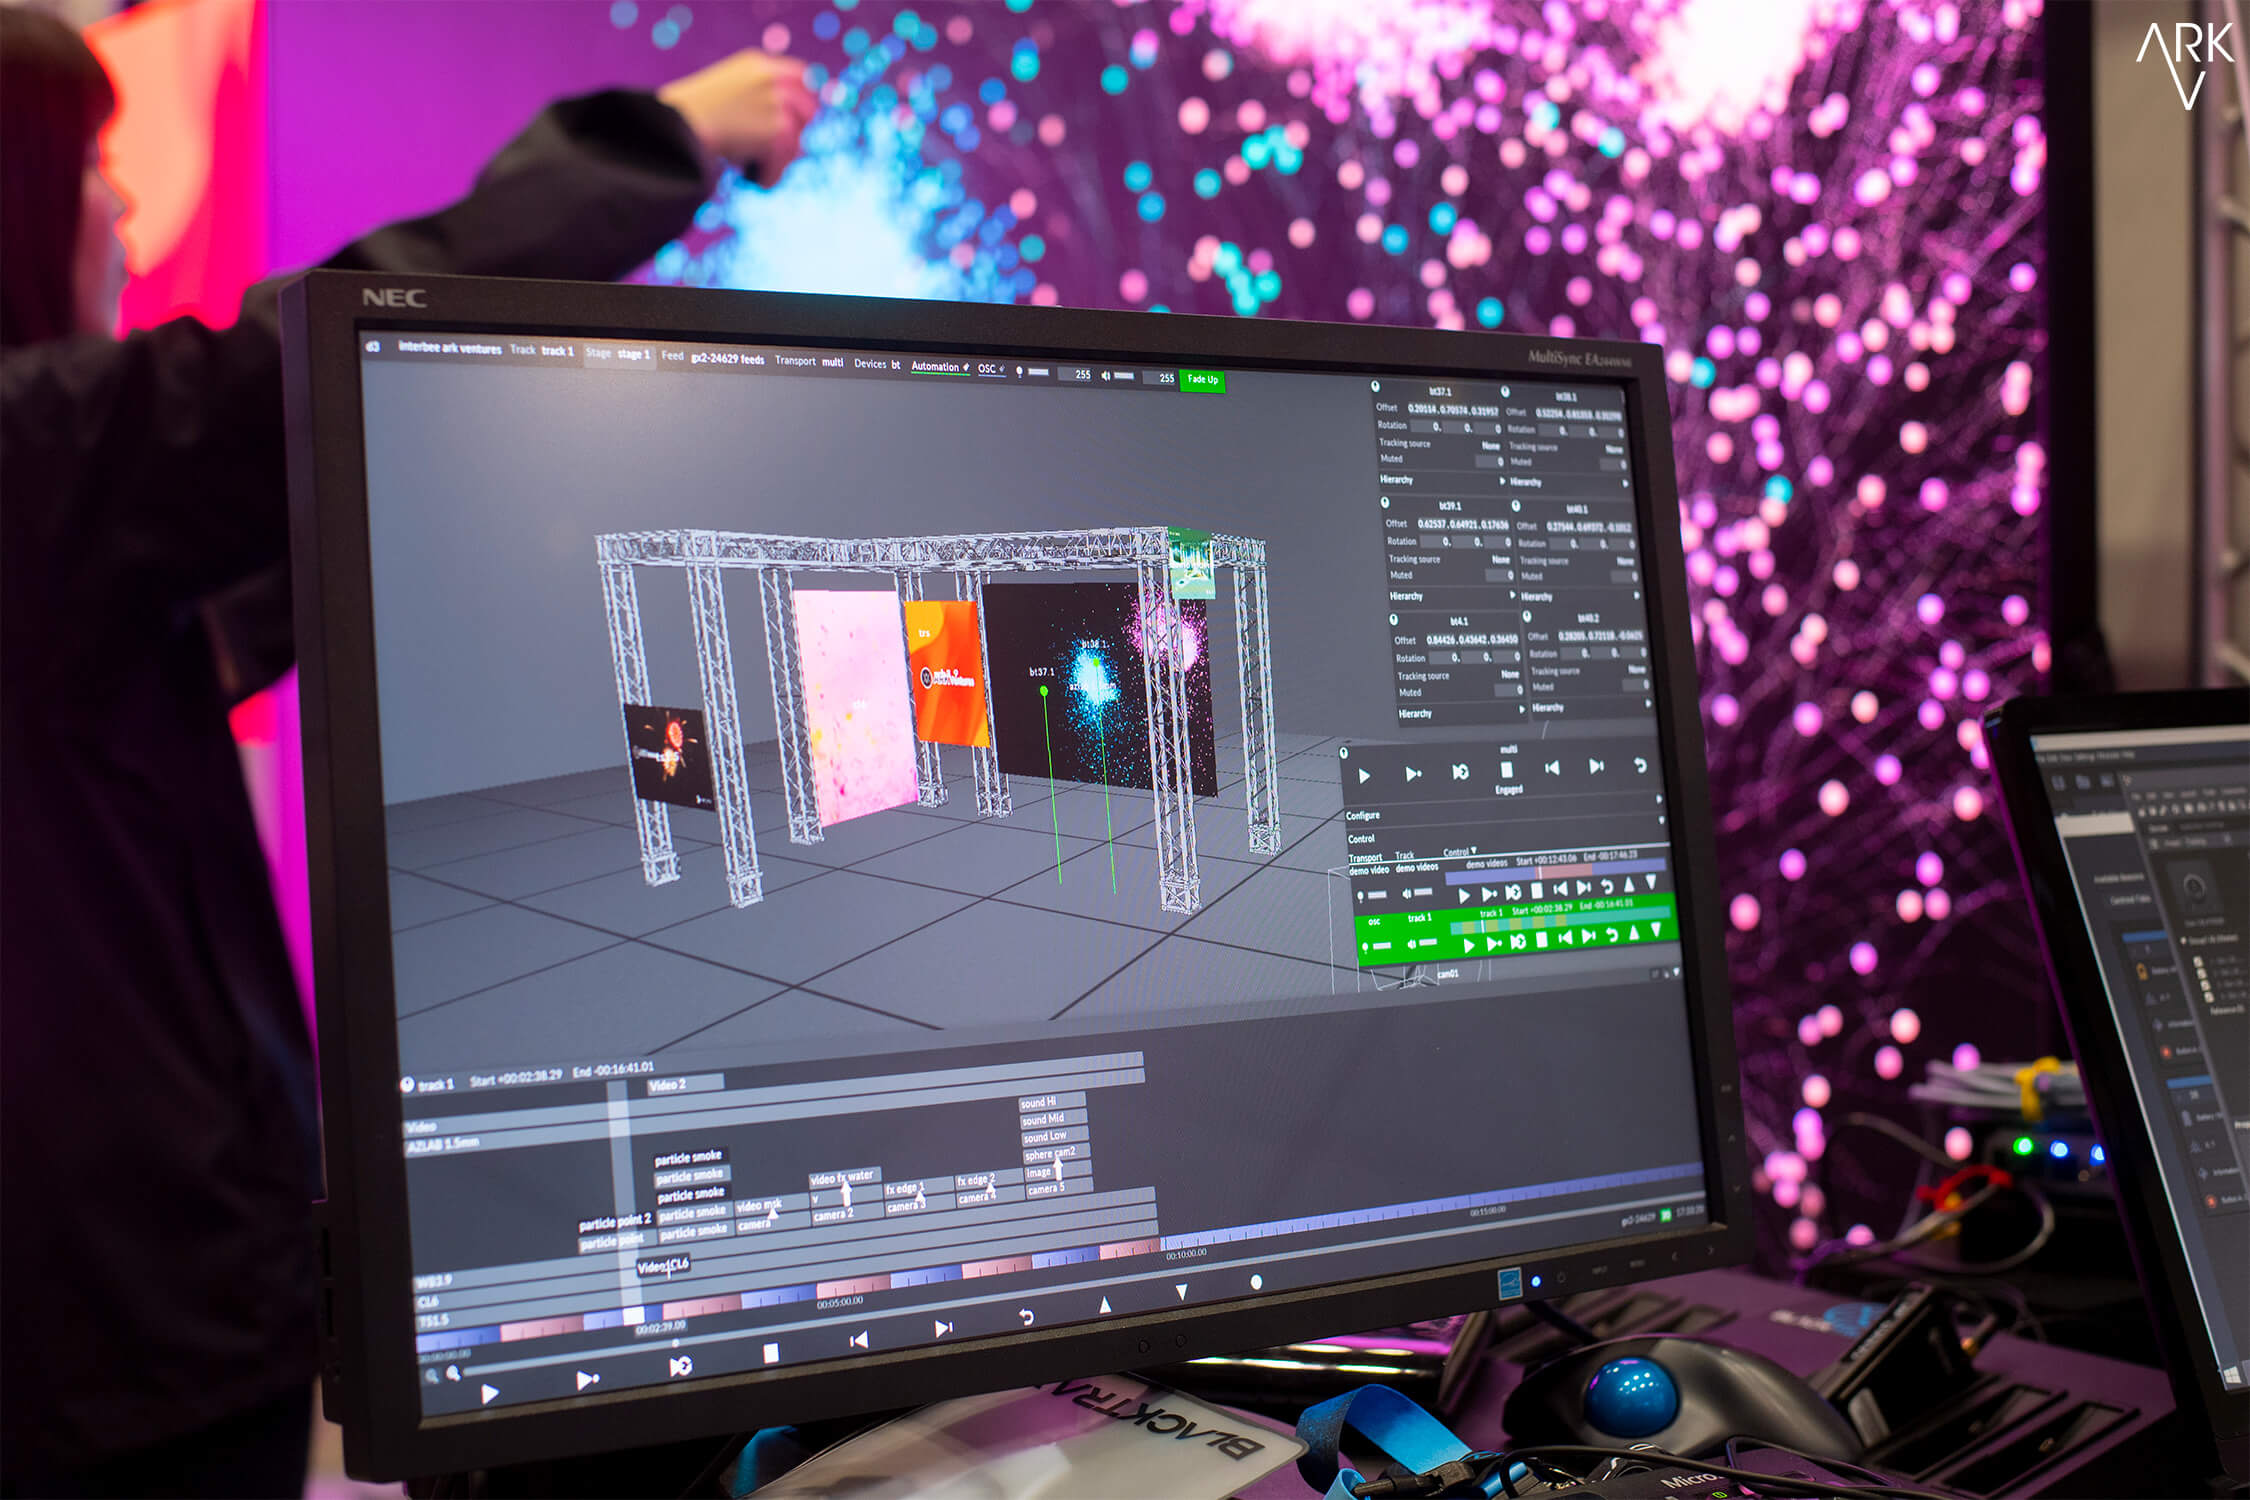This screenshot has width=2250, height=1500.
Task: Click the pin icon of multi transport panel
Action: click(x=1344, y=752)
